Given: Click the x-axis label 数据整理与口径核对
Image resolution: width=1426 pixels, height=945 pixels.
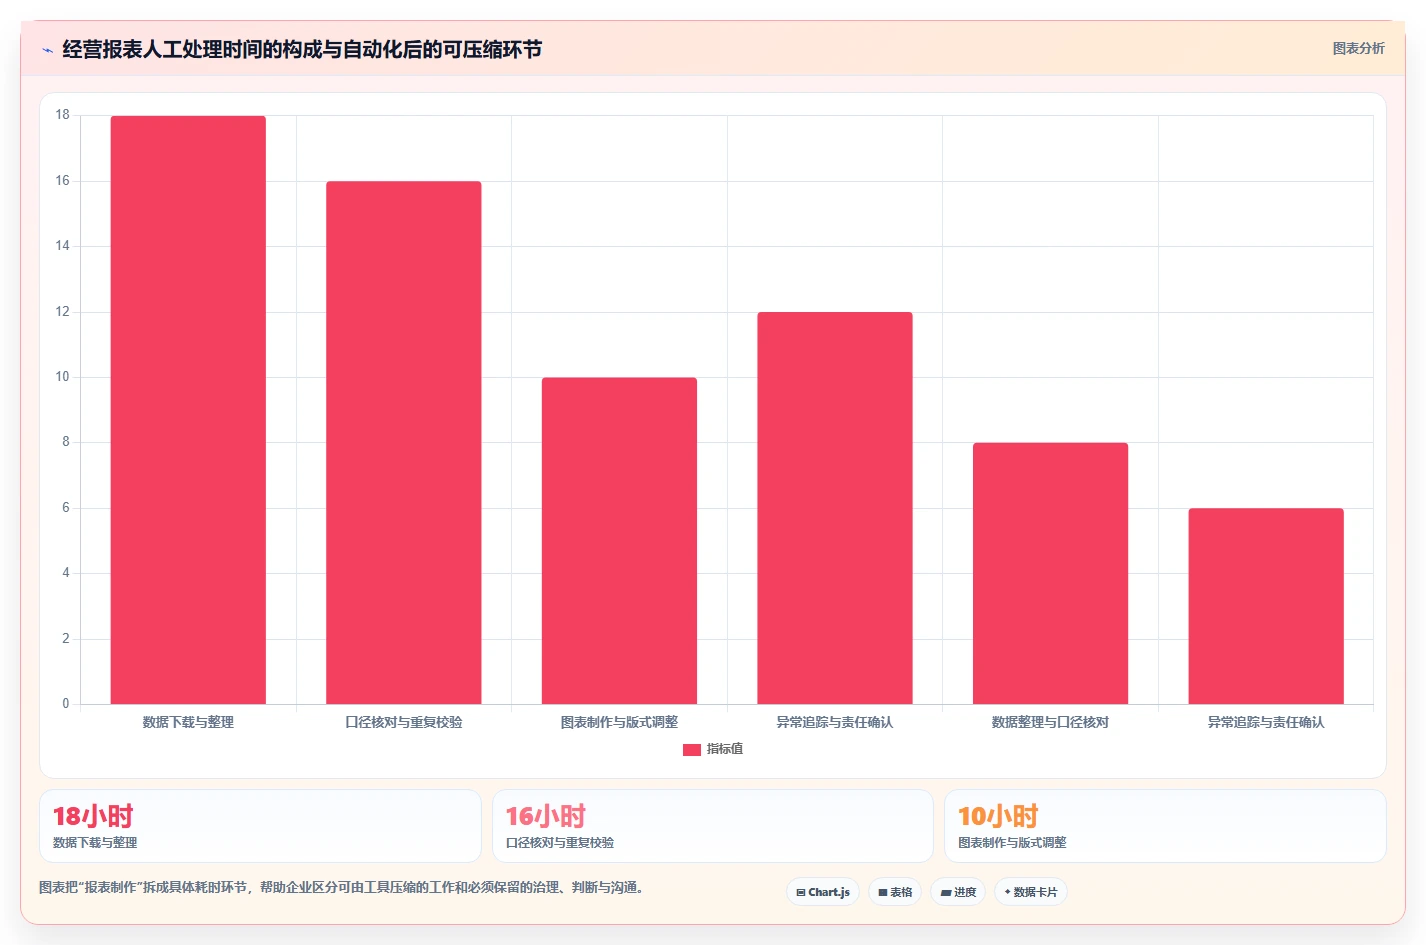Looking at the screenshot, I should (1050, 722).
